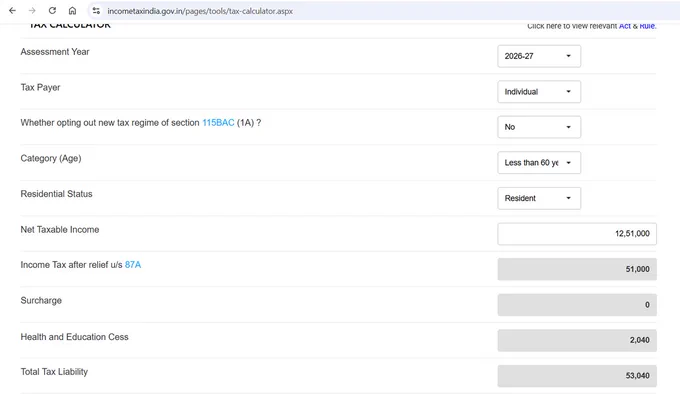This screenshot has height=394, width=680.
Task: Click the 'Total Tax Liability' label
Action: click(54, 372)
